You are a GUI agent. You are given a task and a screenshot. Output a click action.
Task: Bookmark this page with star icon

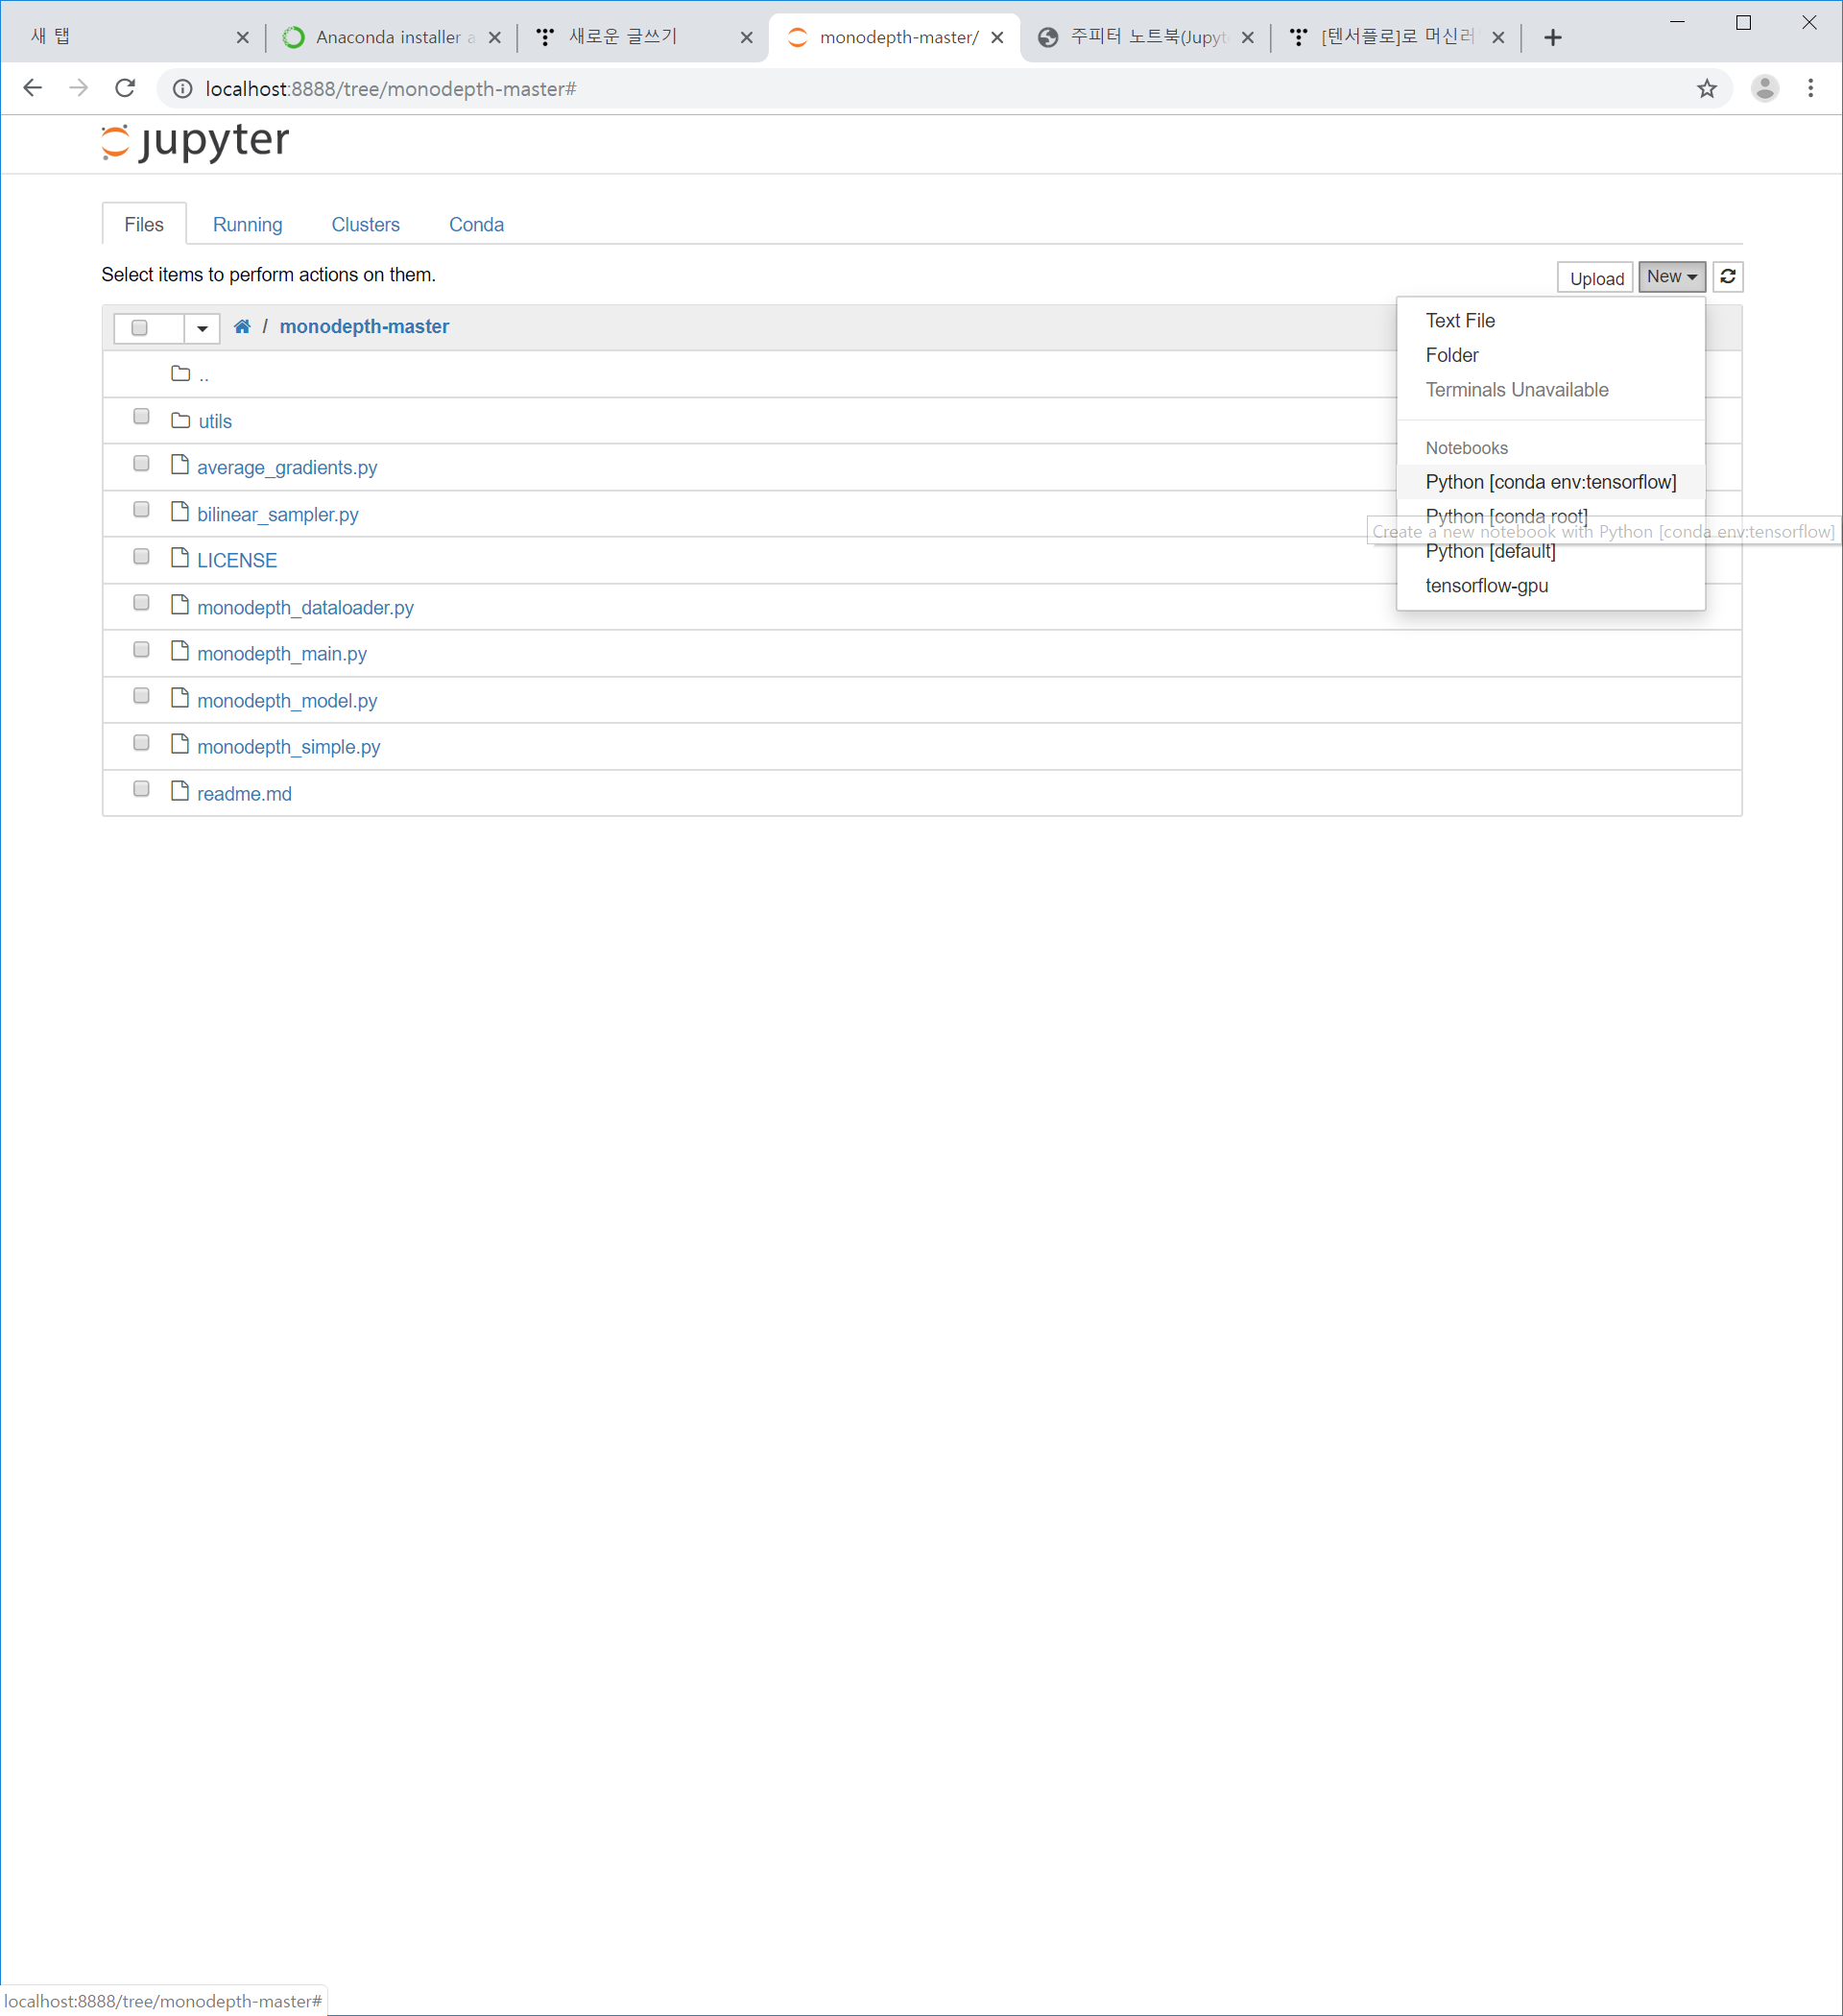click(x=1706, y=88)
